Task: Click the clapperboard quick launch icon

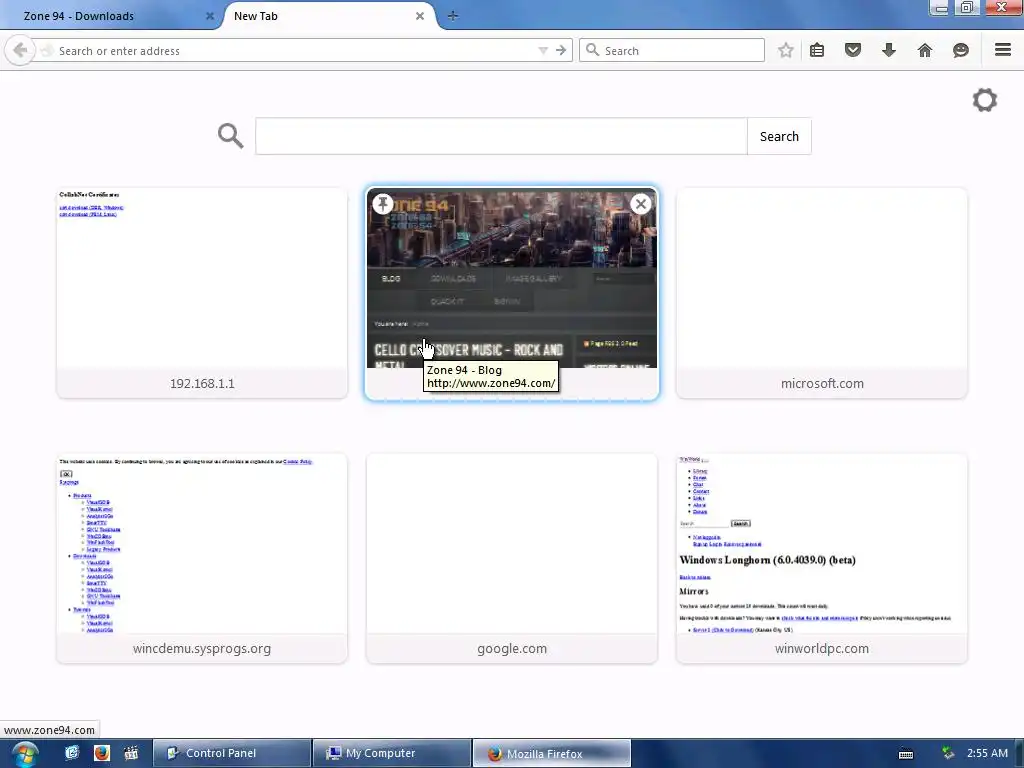Action: tap(131, 753)
